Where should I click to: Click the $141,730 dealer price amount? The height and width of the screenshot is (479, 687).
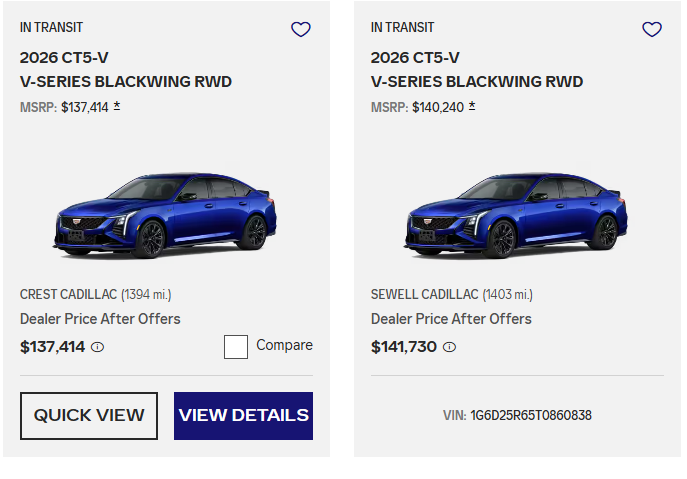[404, 347]
